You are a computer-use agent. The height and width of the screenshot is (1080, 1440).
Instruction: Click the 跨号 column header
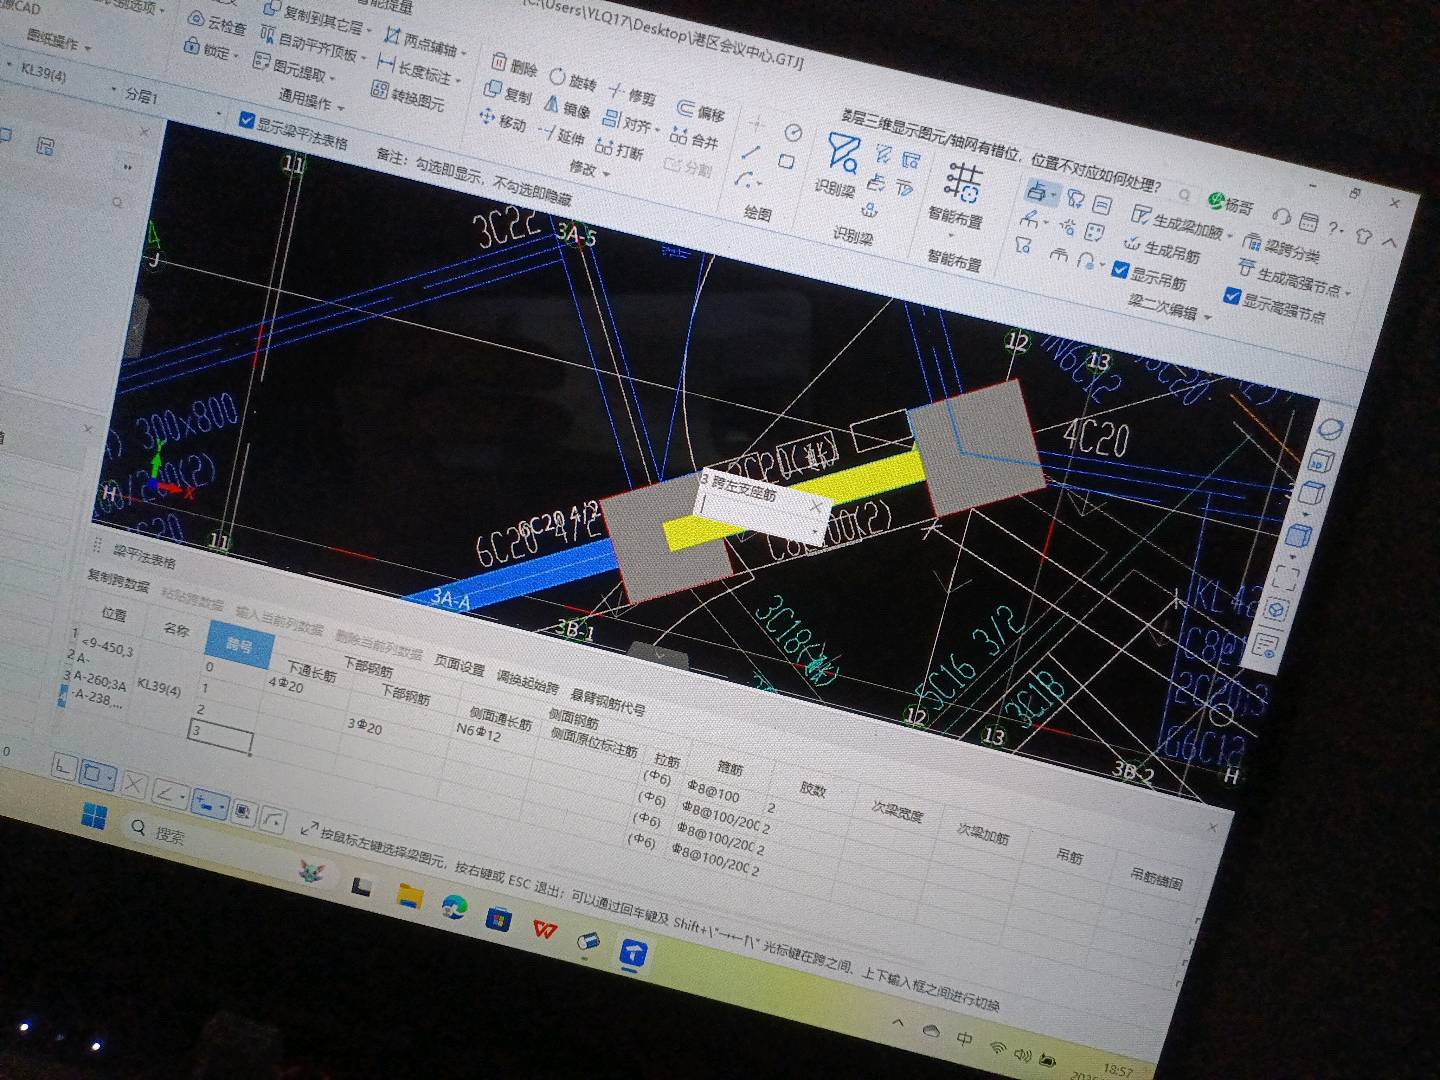pos(238,645)
